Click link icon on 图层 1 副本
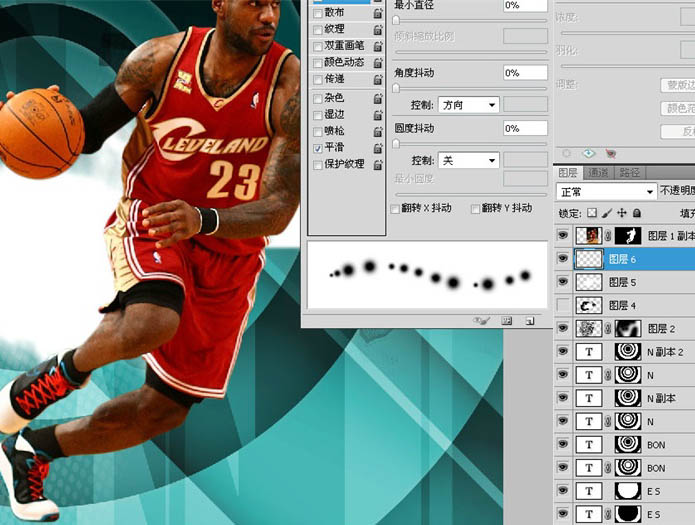695x525 pixels. [608, 235]
